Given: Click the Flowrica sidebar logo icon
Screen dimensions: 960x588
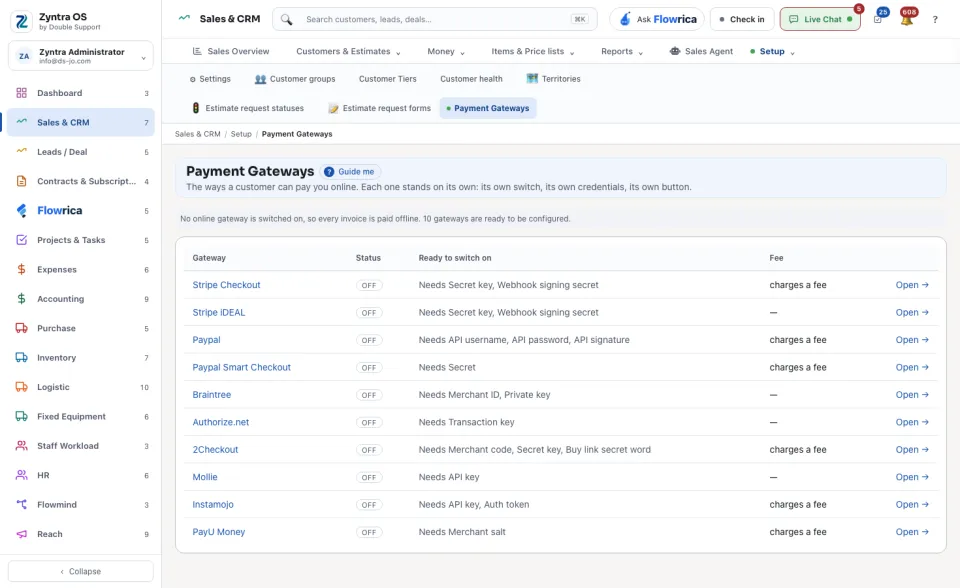Looking at the screenshot, I should (21, 211).
